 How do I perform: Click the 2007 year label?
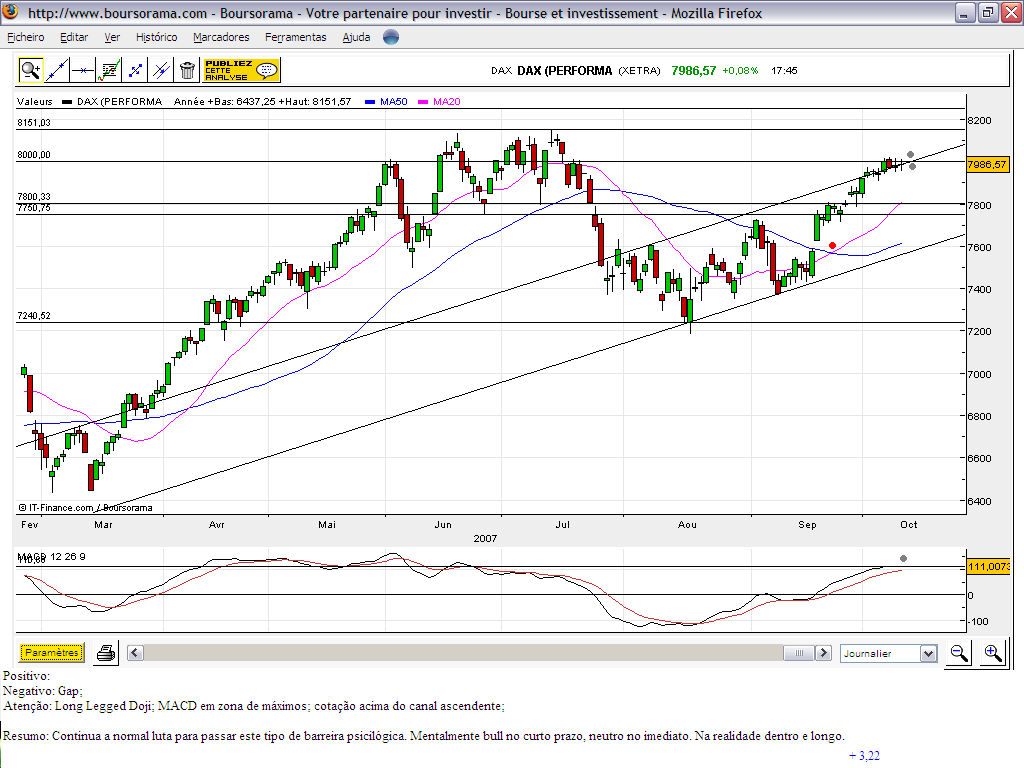point(485,539)
